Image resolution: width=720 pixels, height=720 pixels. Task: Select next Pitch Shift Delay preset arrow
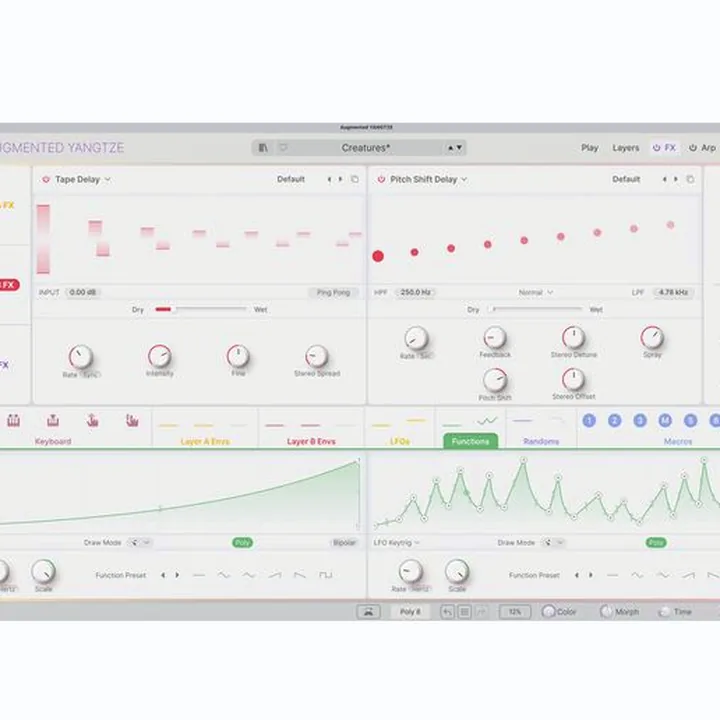675,179
